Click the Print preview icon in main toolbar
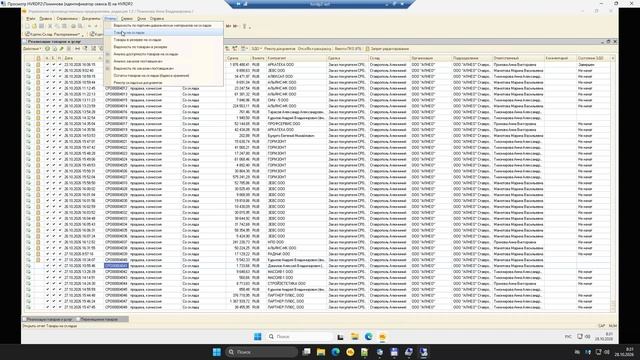640x360 pixels. tap(80, 27)
